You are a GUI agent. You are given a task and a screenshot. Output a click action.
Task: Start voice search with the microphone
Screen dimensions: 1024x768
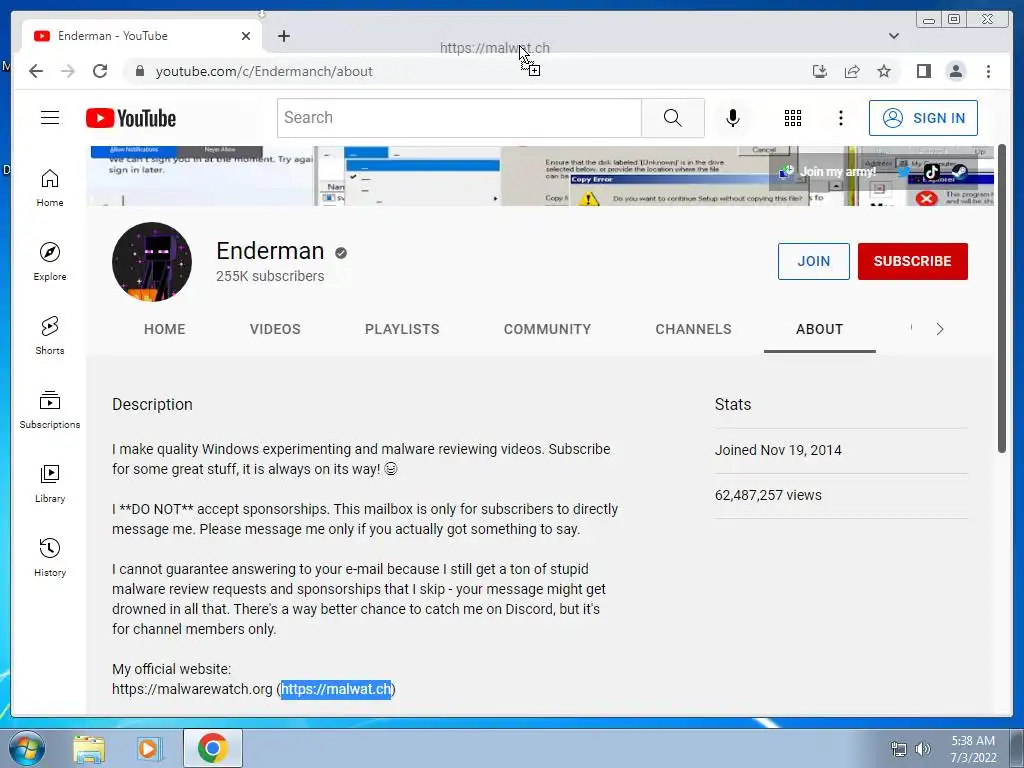pos(733,118)
